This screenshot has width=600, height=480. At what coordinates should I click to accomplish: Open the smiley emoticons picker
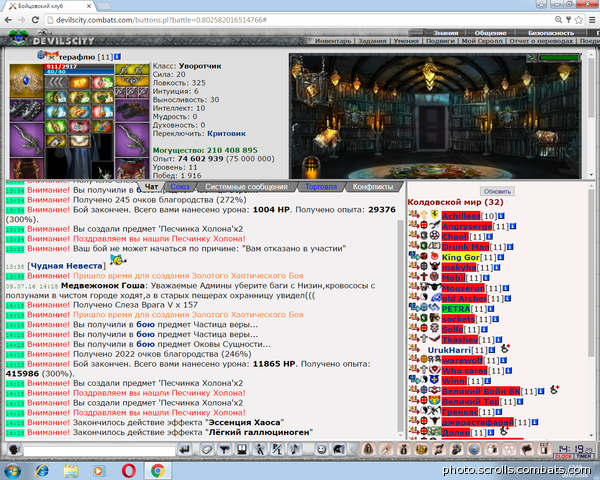321,449
